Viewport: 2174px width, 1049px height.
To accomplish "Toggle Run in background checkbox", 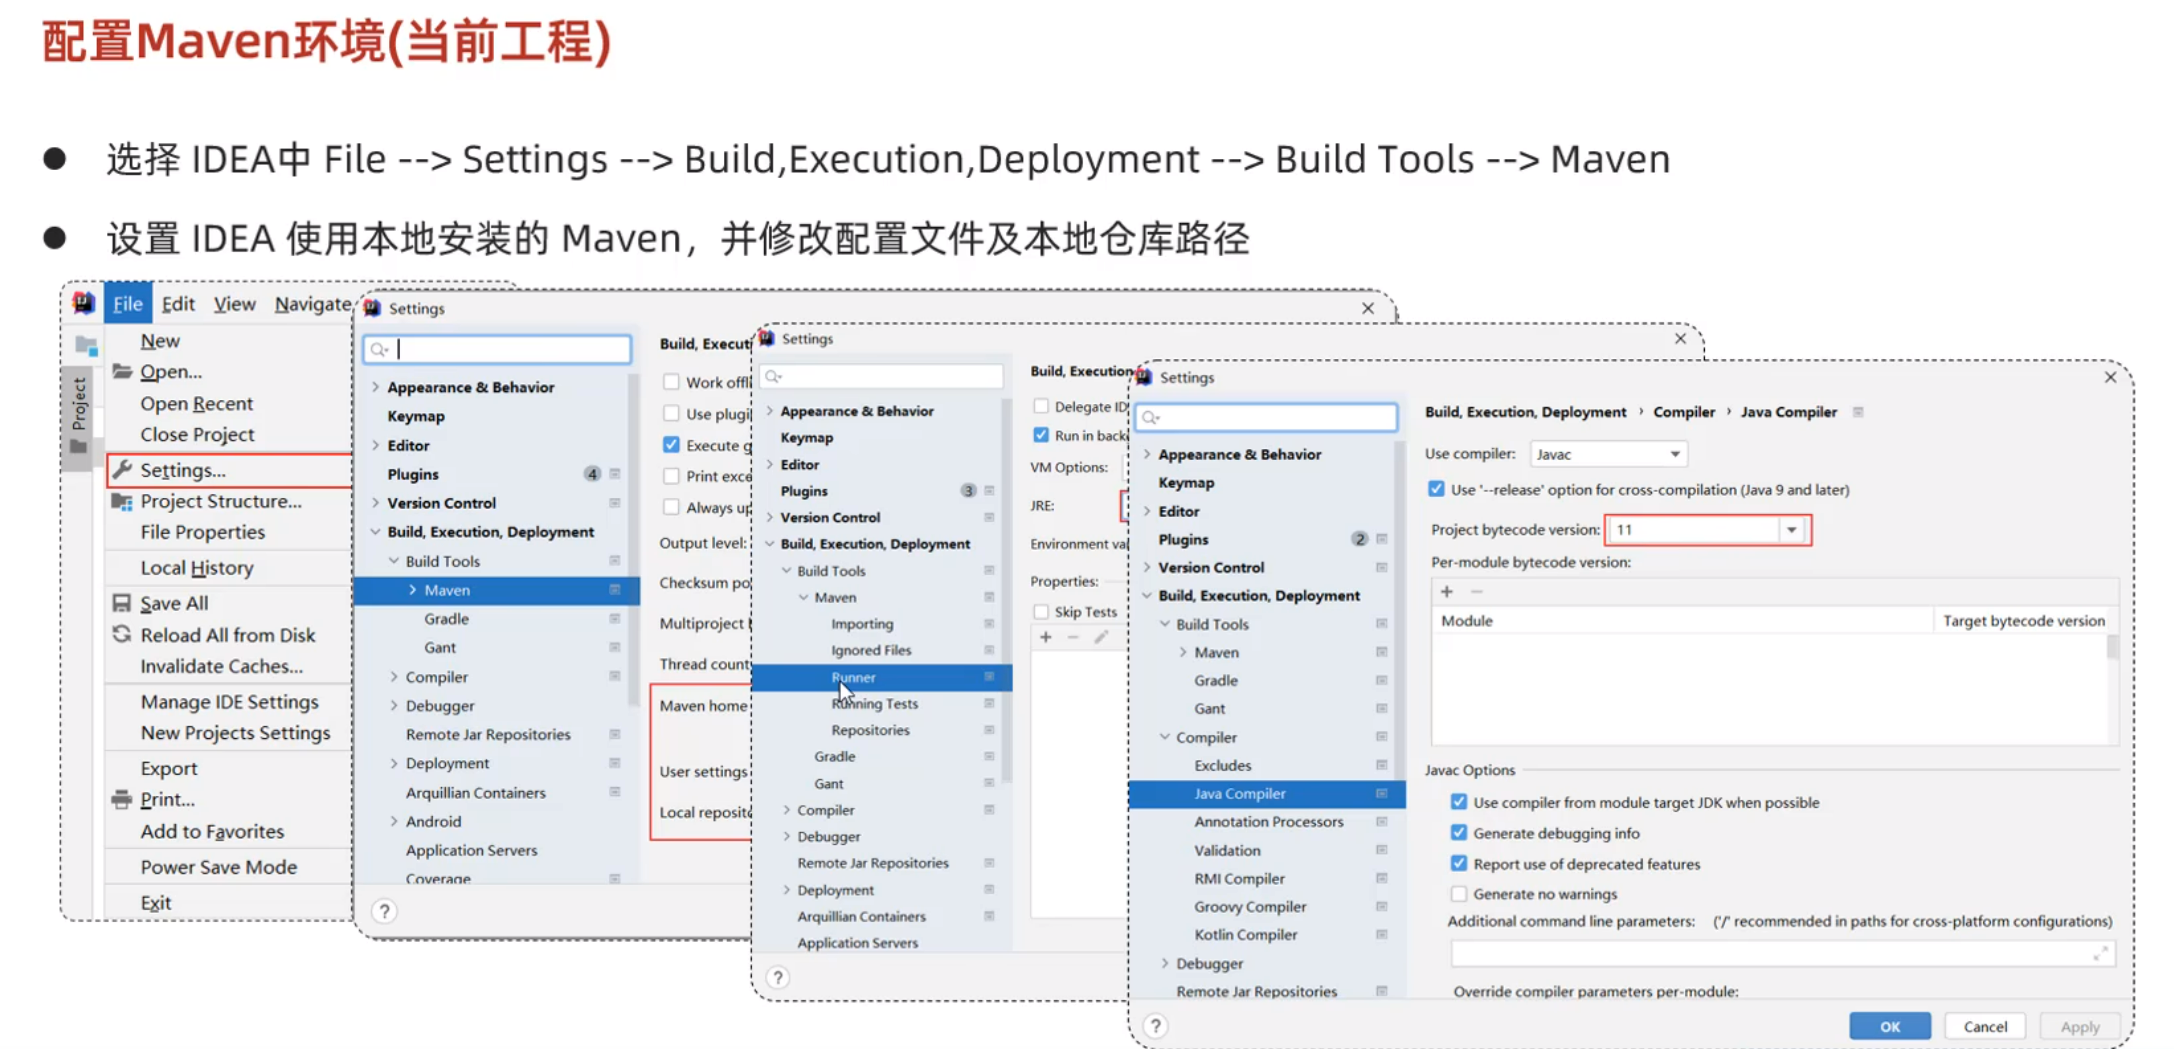I will (1041, 435).
